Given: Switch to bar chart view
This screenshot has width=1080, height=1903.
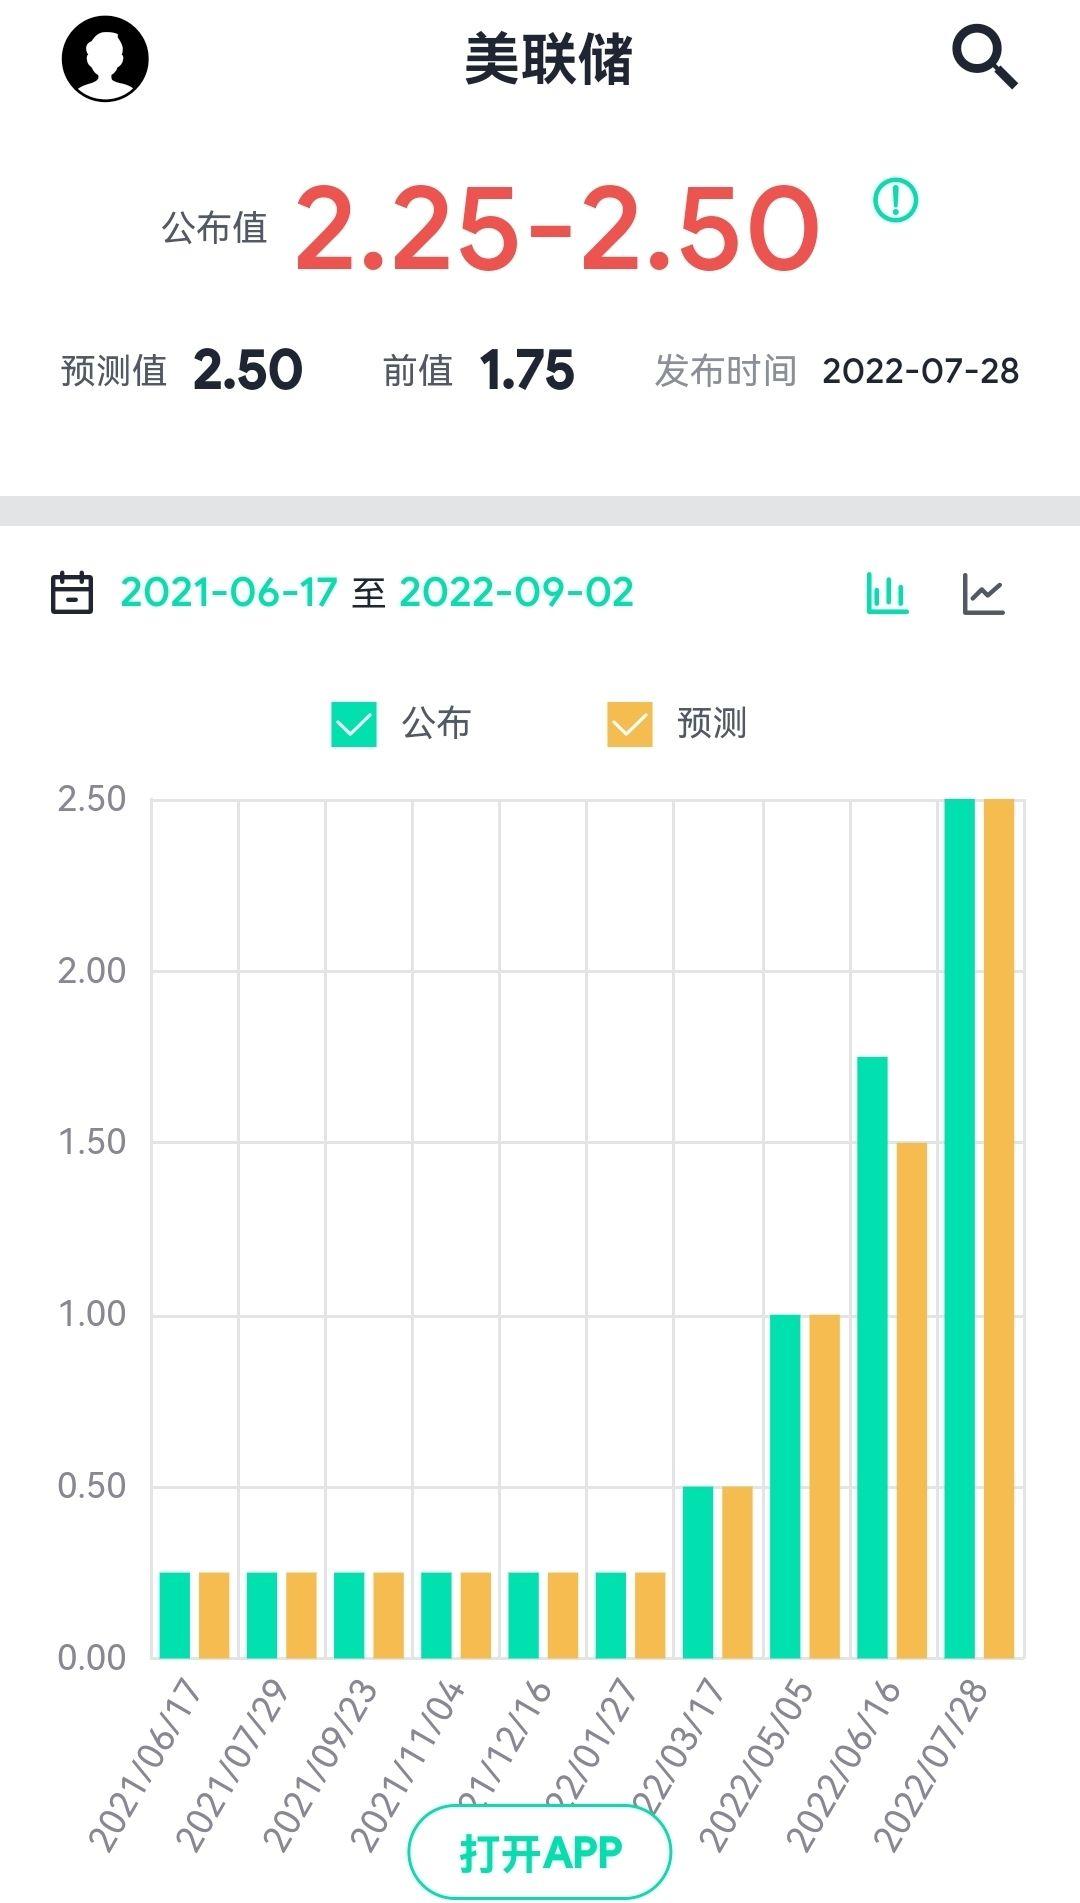Looking at the screenshot, I should click(x=887, y=593).
